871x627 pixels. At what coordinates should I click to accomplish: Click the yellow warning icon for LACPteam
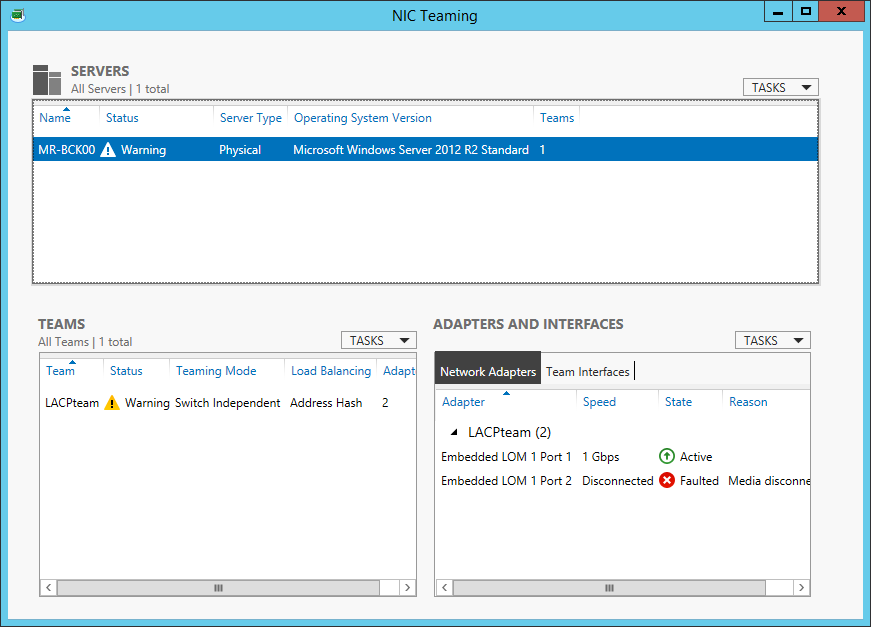click(112, 403)
